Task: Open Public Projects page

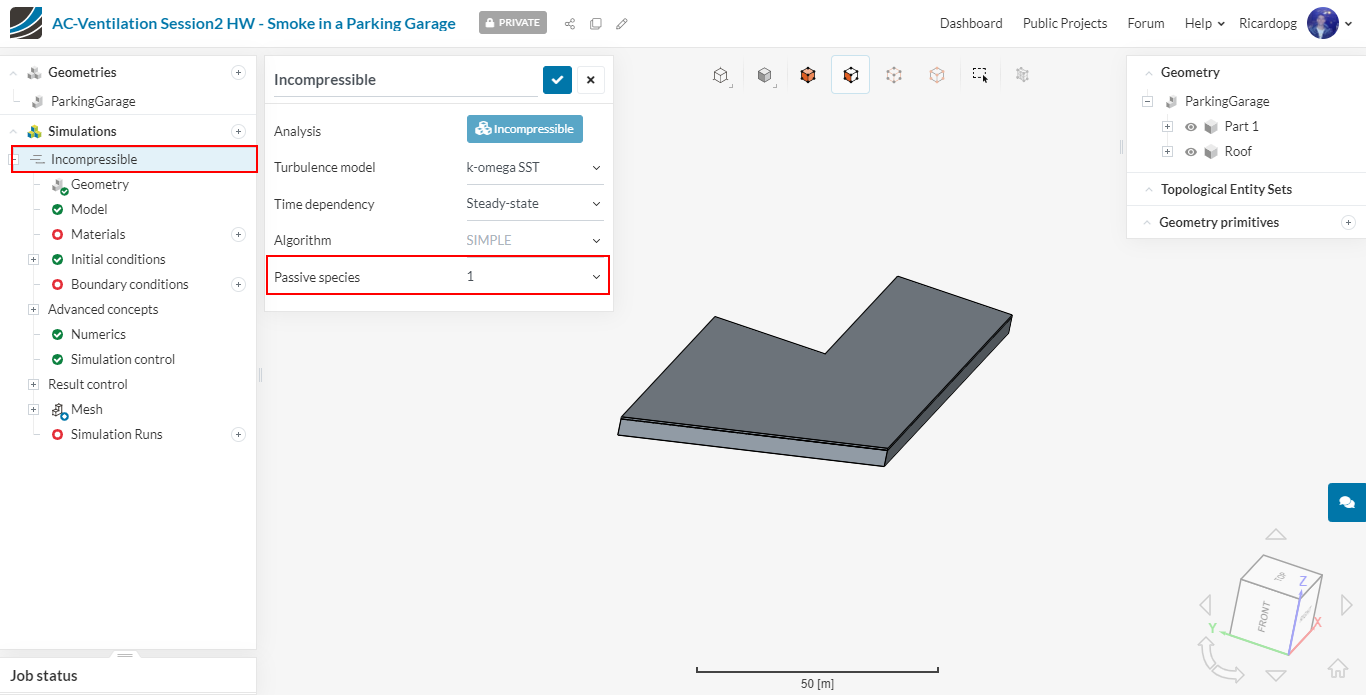Action: point(1065,23)
